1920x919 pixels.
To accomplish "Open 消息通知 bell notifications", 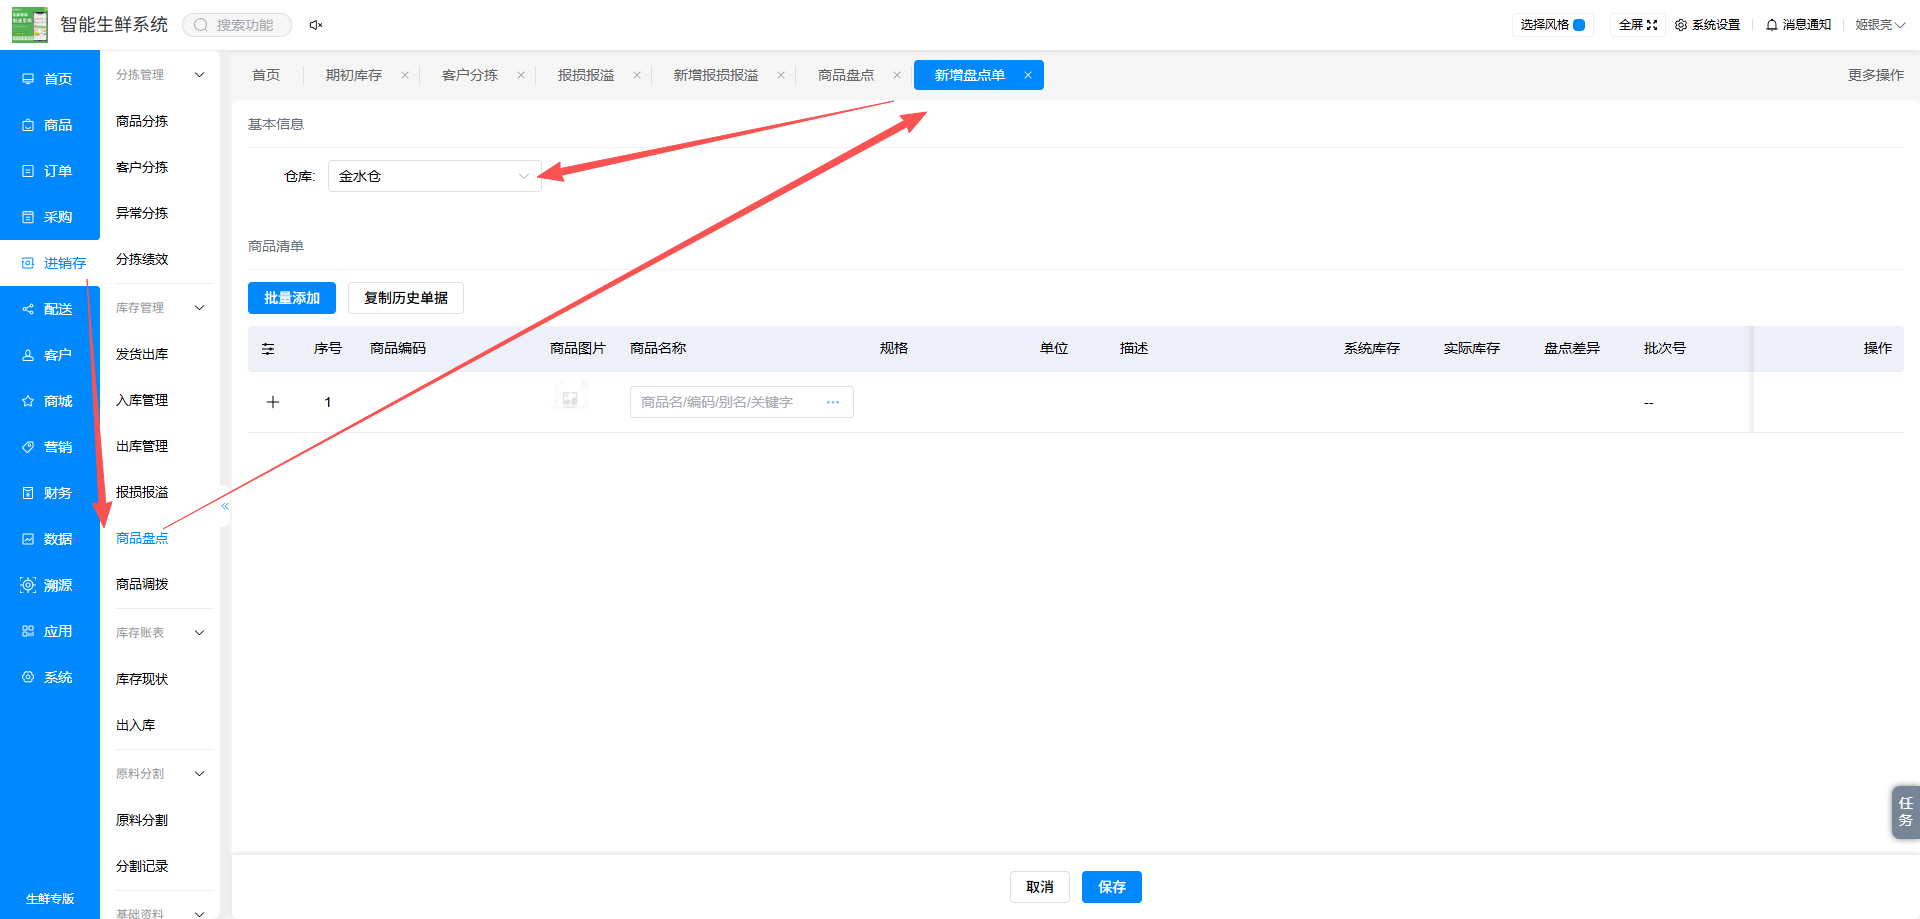I will 1799,25.
